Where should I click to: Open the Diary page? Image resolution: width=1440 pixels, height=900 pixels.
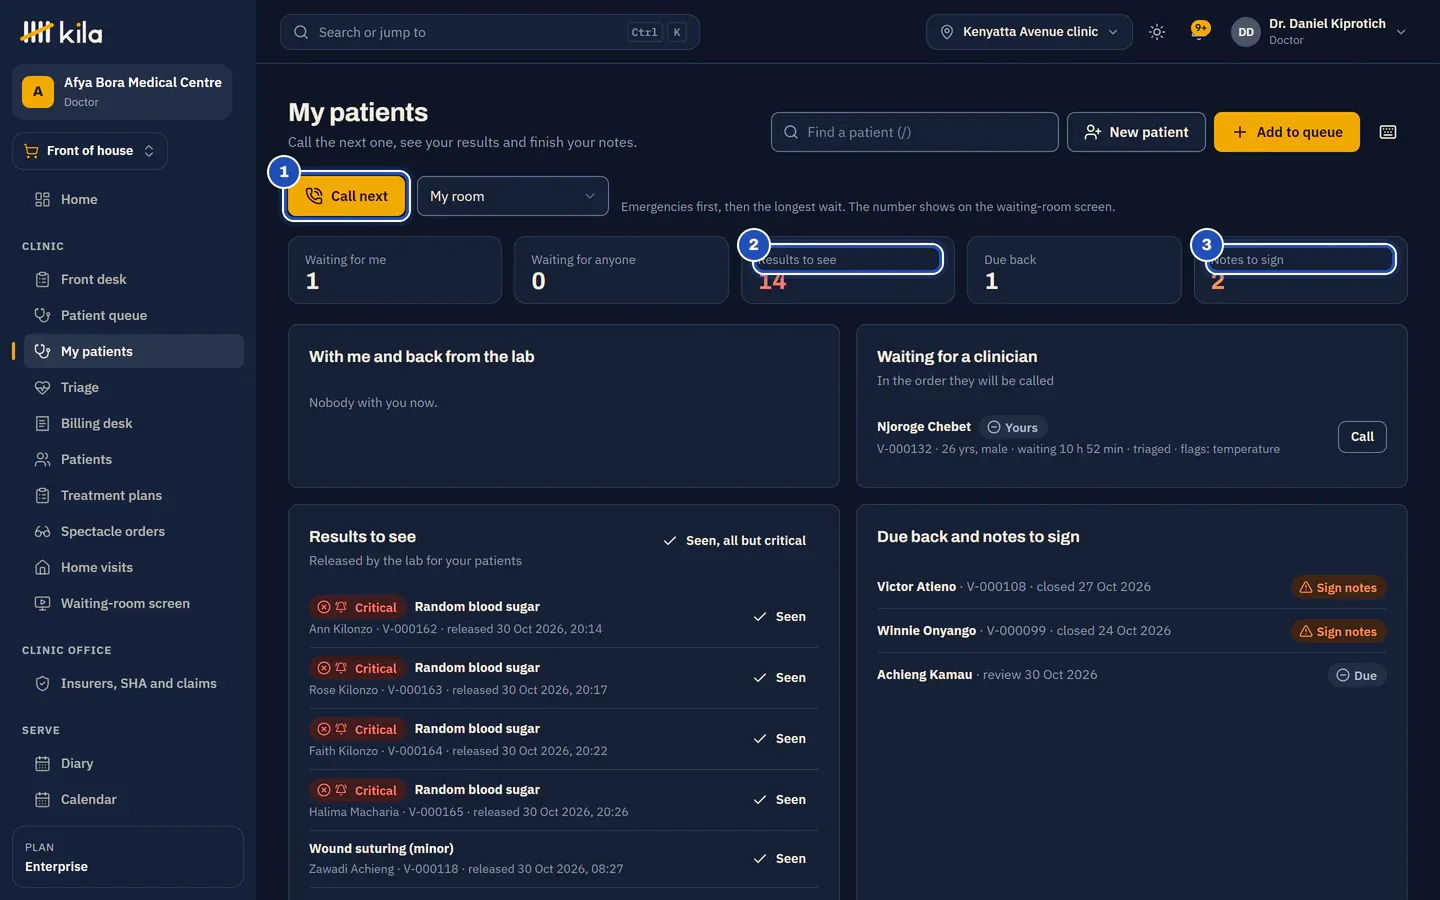(x=134, y=763)
